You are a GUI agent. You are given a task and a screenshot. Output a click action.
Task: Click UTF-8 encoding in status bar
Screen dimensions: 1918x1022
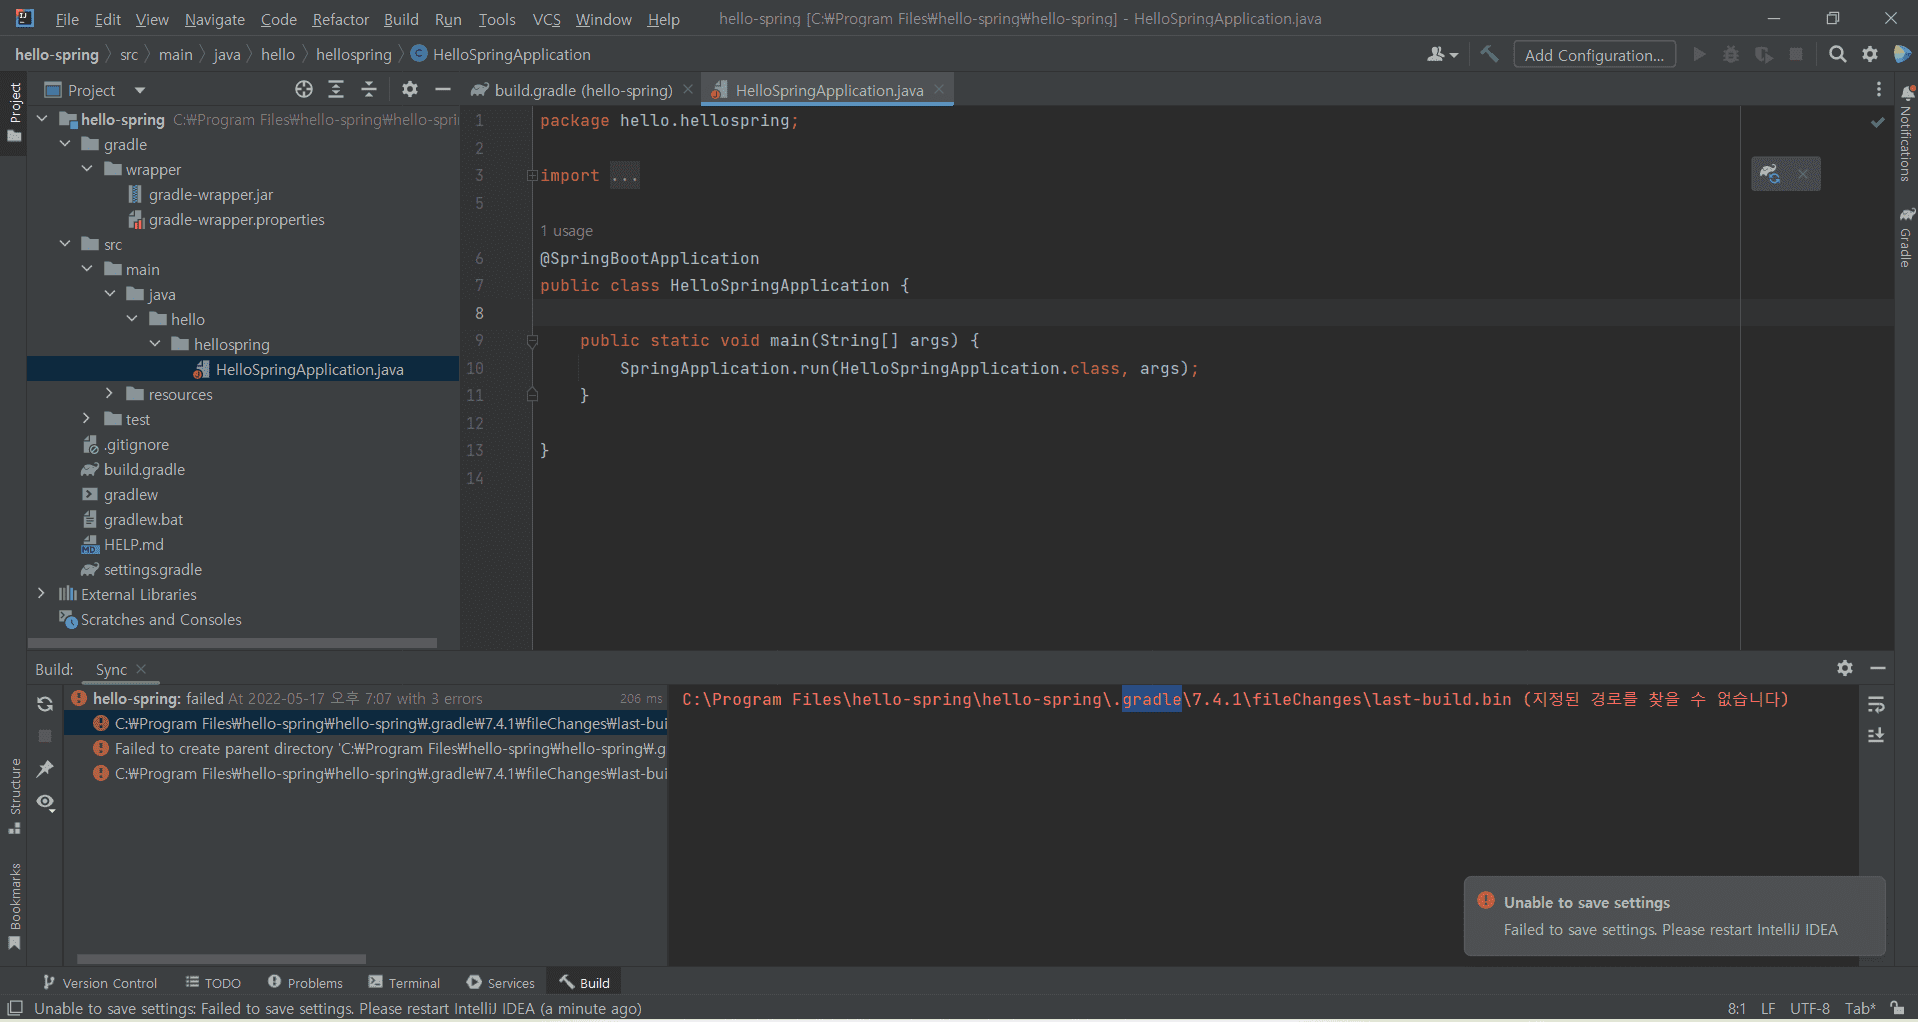[1809, 1008]
